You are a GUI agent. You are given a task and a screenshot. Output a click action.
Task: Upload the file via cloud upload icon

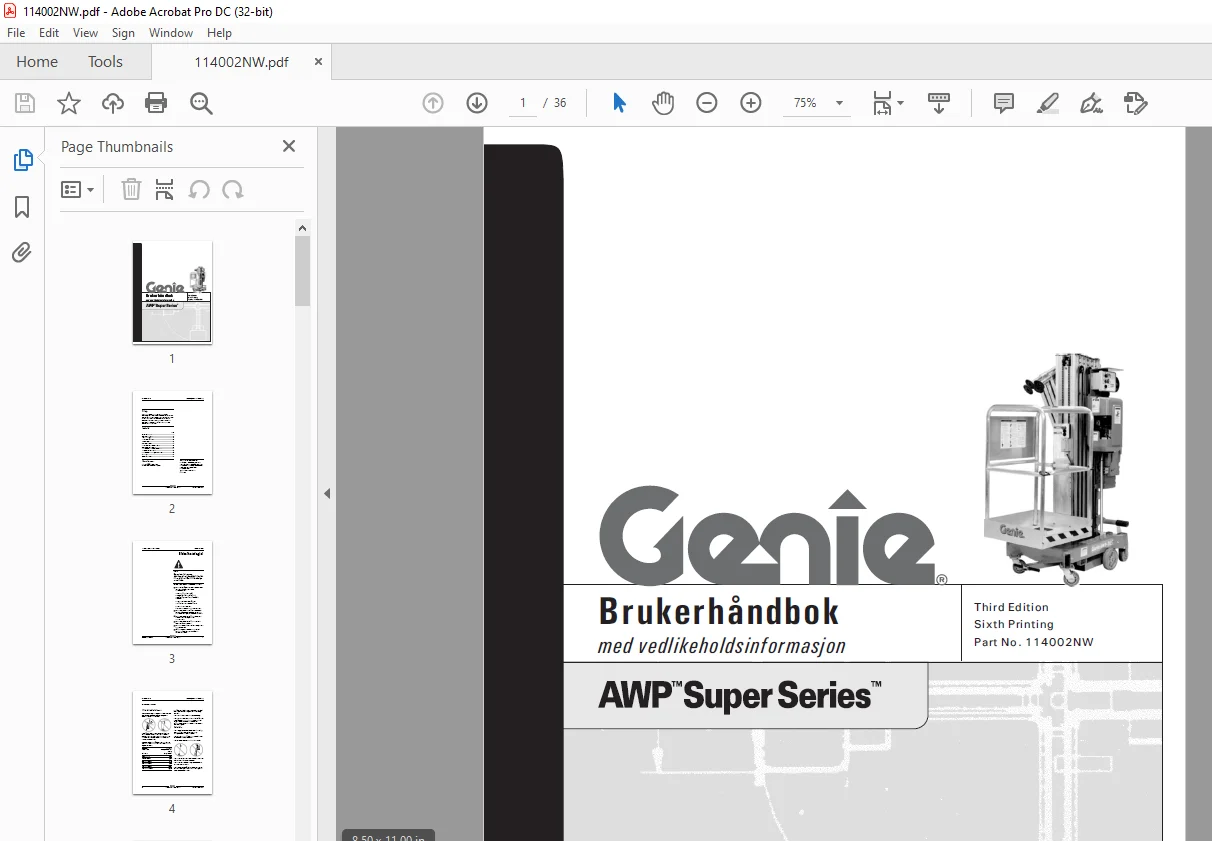[113, 103]
